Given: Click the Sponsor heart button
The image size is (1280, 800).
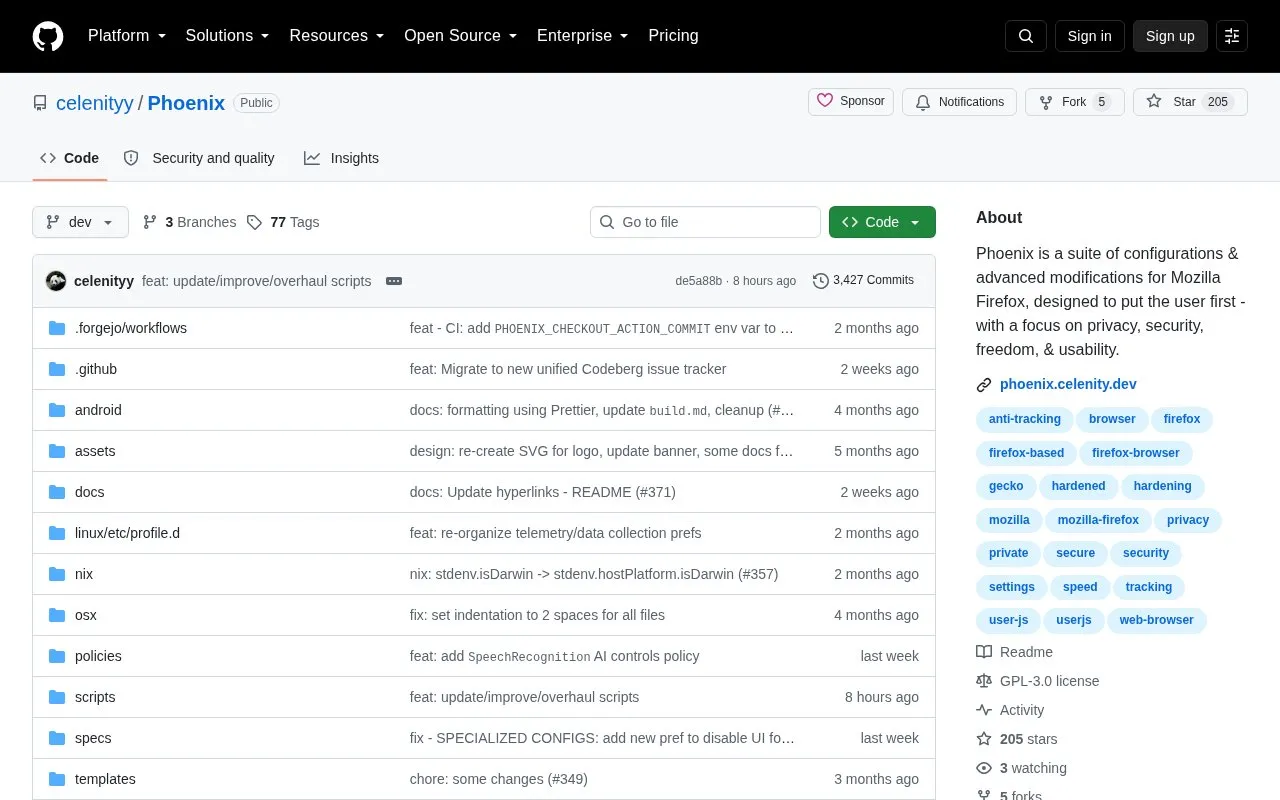Looking at the screenshot, I should click(x=851, y=102).
